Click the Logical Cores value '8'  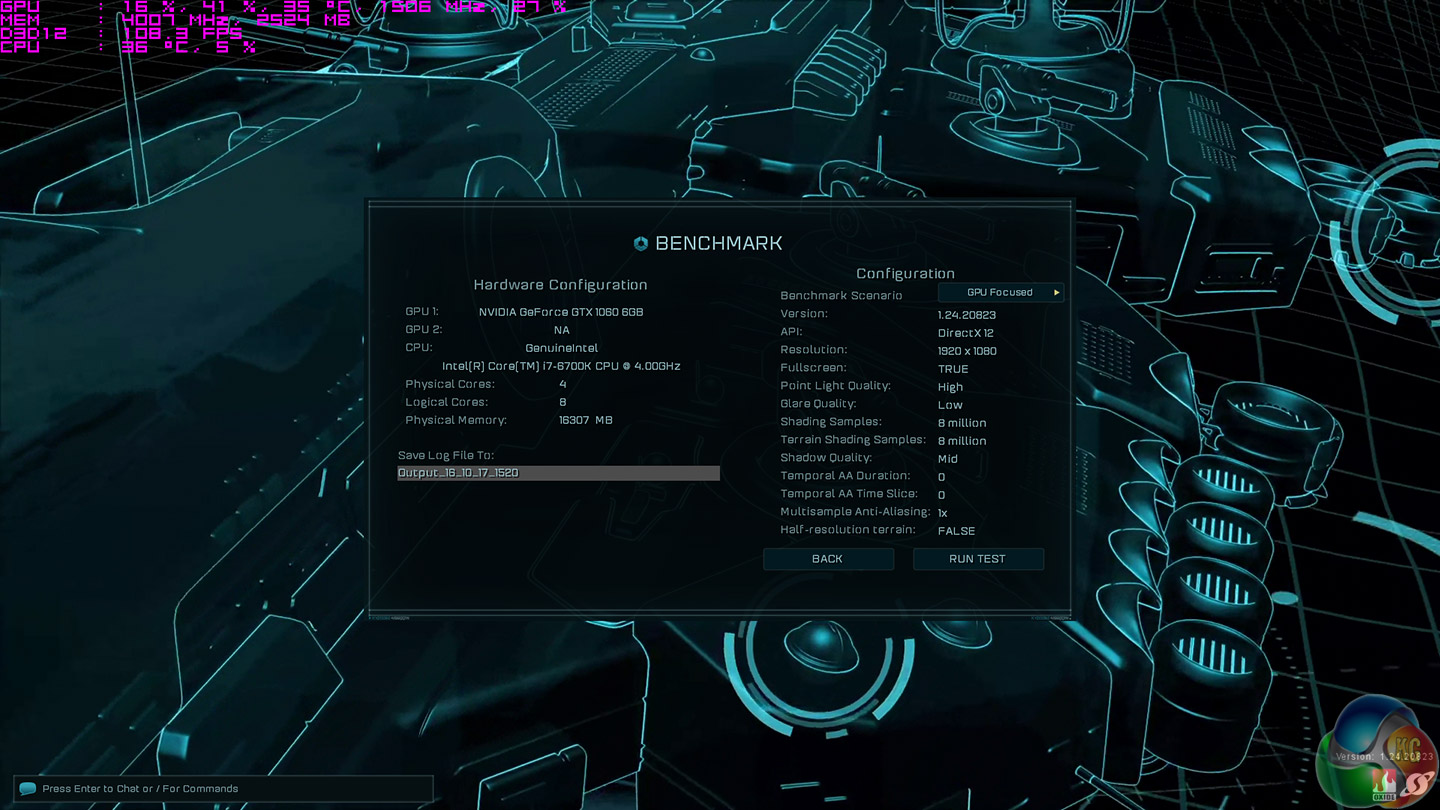(x=563, y=402)
